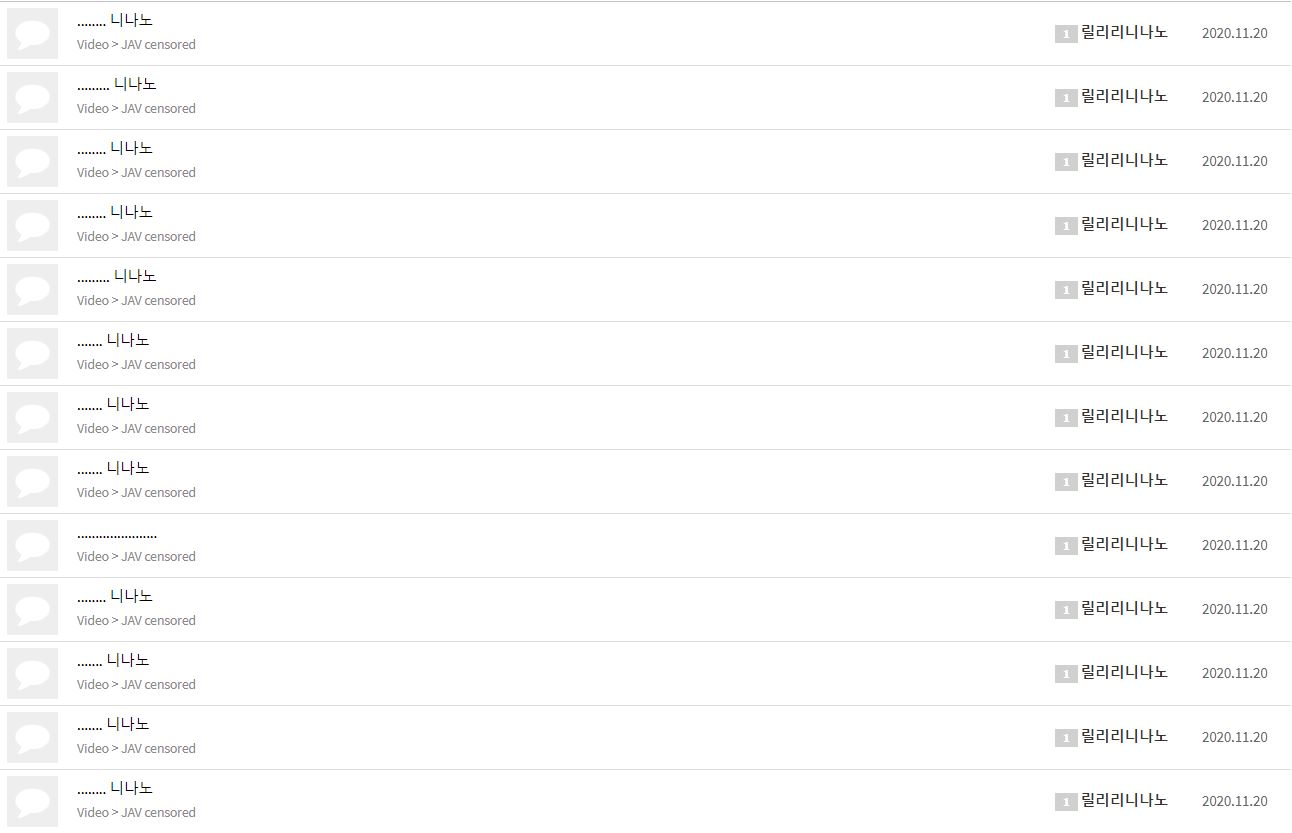Screen dimensions: 1292x833
Task: Open the second row's '......... 니나노' post
Action: (117, 85)
